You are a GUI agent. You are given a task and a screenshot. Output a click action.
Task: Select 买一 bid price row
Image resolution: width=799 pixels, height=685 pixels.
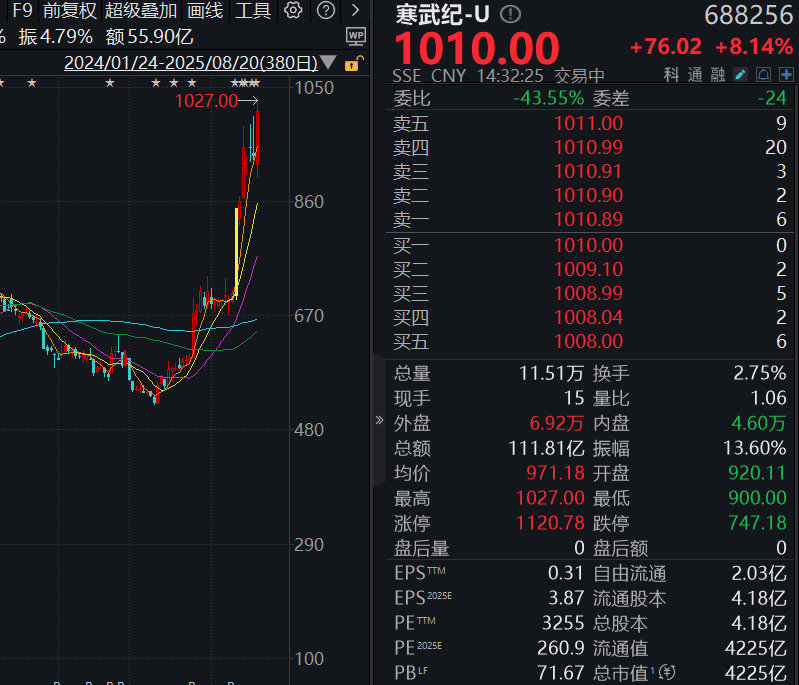[590, 245]
